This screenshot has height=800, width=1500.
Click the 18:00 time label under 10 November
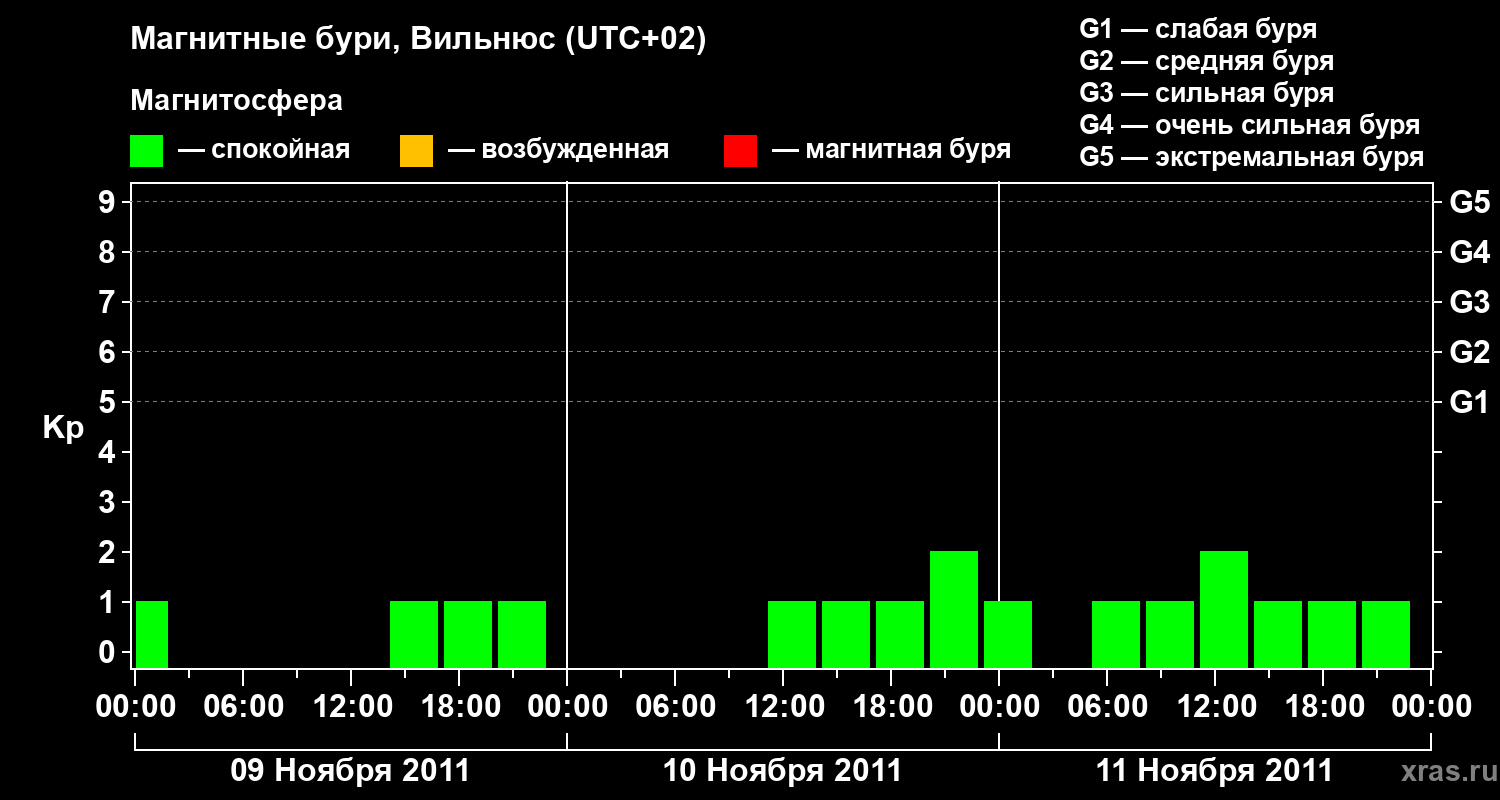(x=891, y=707)
